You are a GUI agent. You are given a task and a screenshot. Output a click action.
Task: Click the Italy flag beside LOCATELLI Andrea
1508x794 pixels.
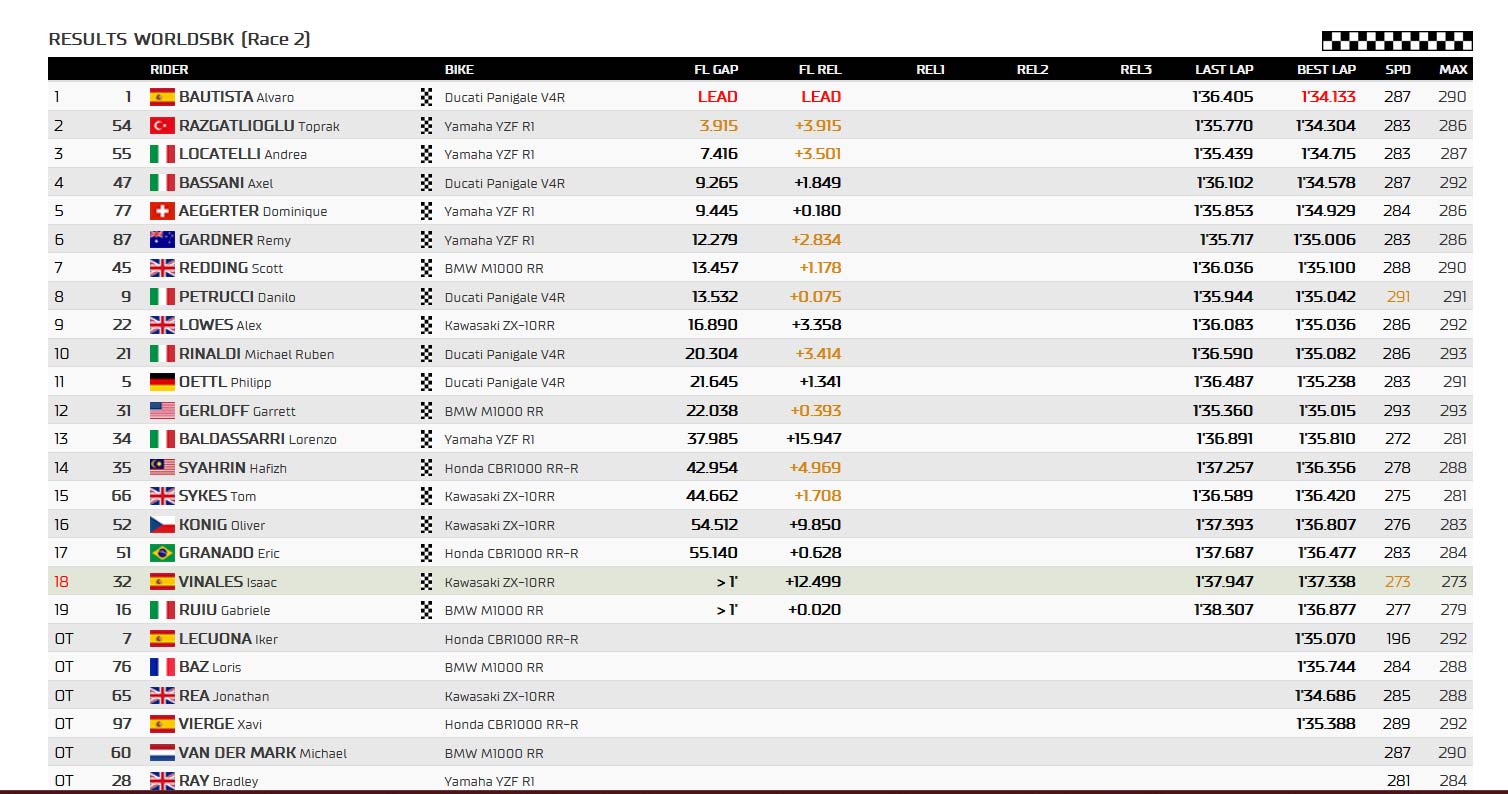pyautogui.click(x=162, y=154)
